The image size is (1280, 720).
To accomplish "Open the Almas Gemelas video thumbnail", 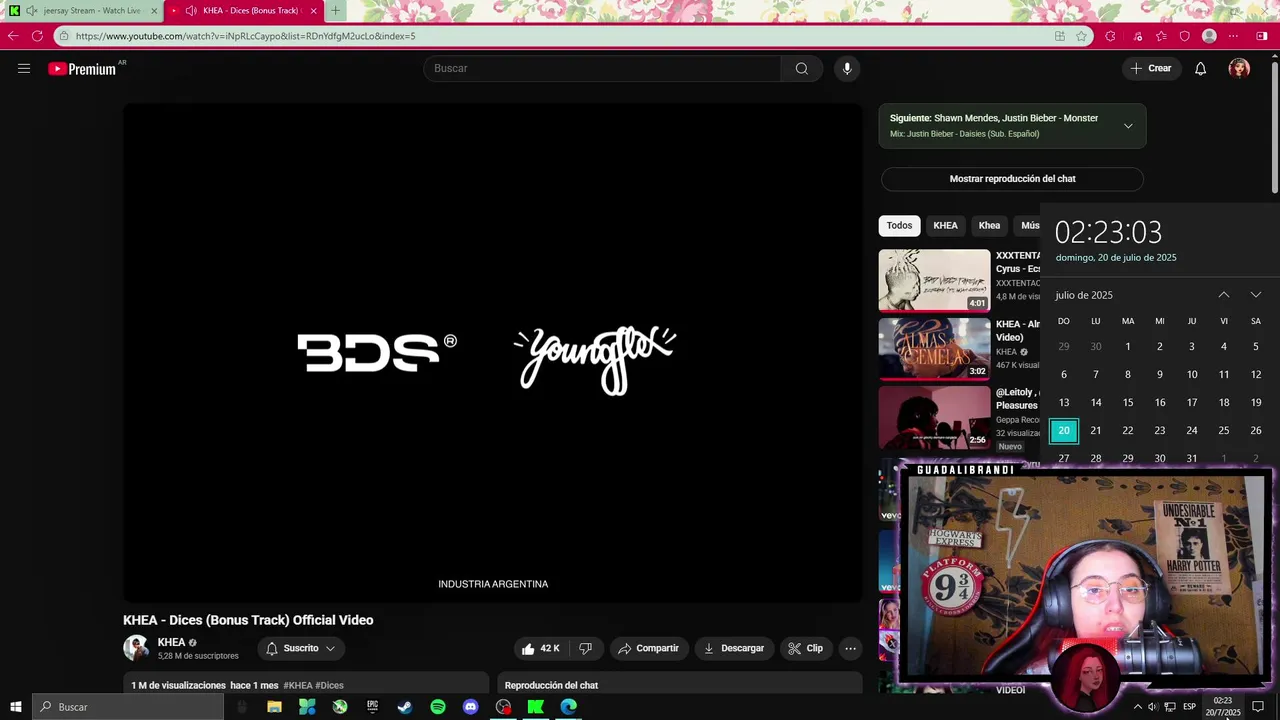I will point(934,349).
